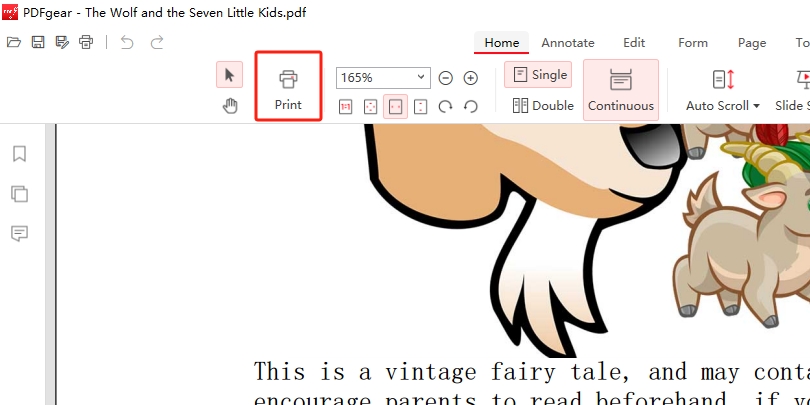Start the Slide Show

[792, 90]
